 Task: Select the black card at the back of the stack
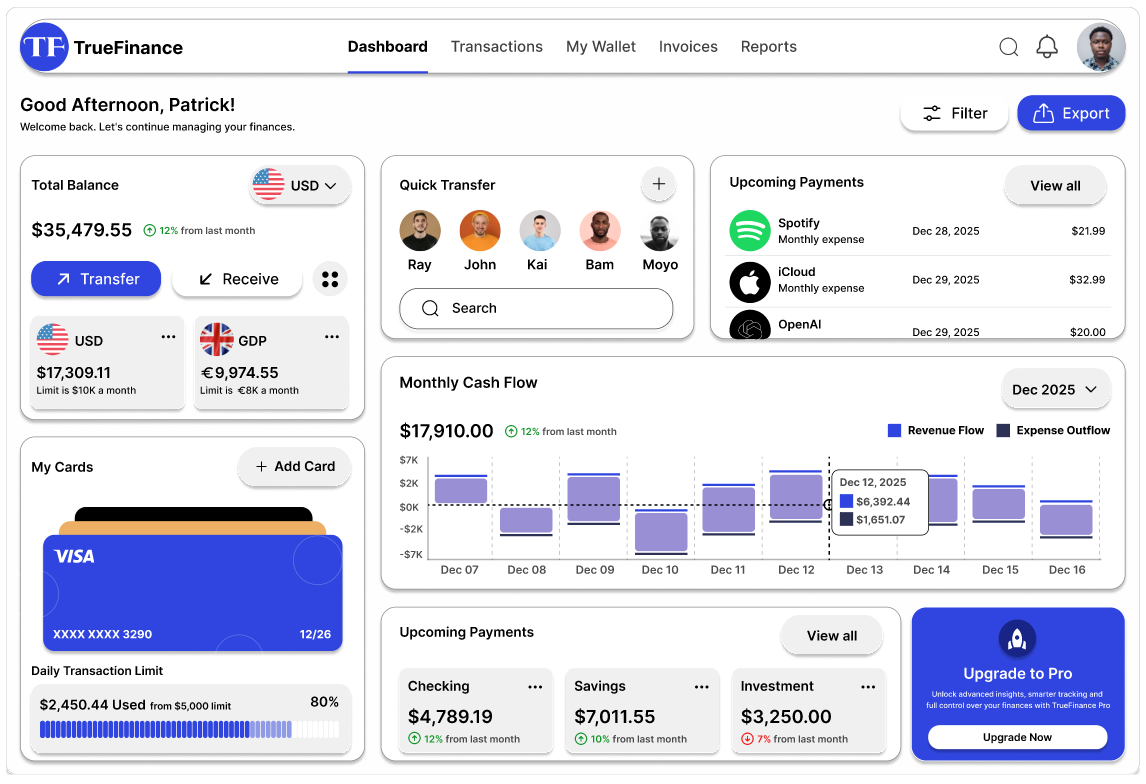[193, 514]
